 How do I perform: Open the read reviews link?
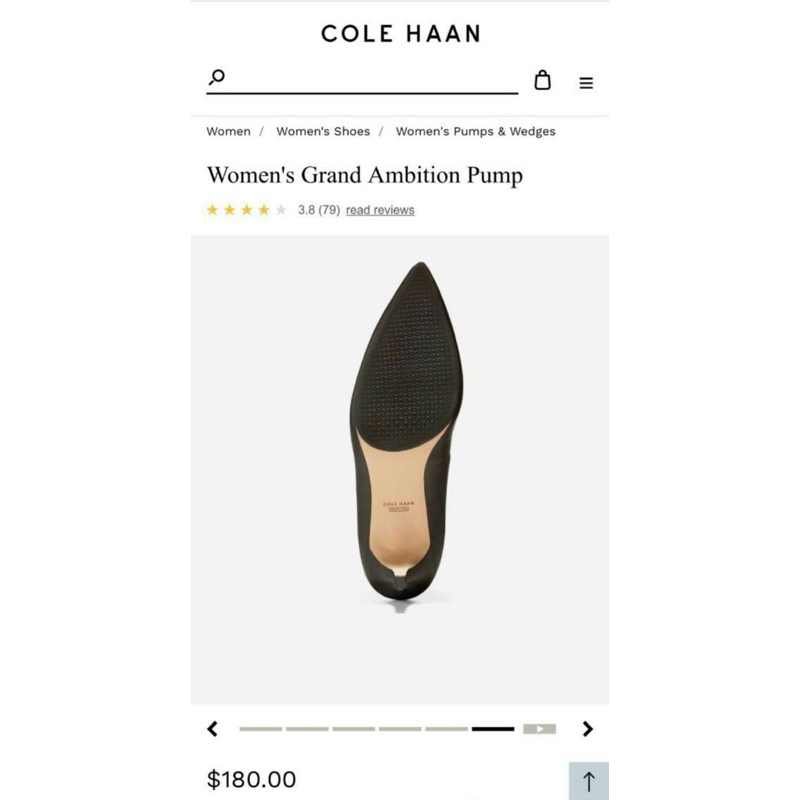tap(380, 210)
